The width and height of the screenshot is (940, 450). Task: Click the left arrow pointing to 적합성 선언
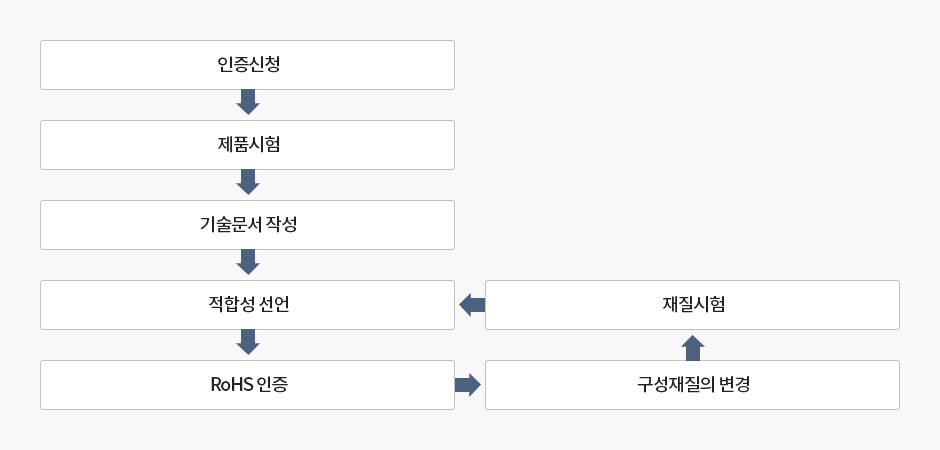tap(471, 305)
